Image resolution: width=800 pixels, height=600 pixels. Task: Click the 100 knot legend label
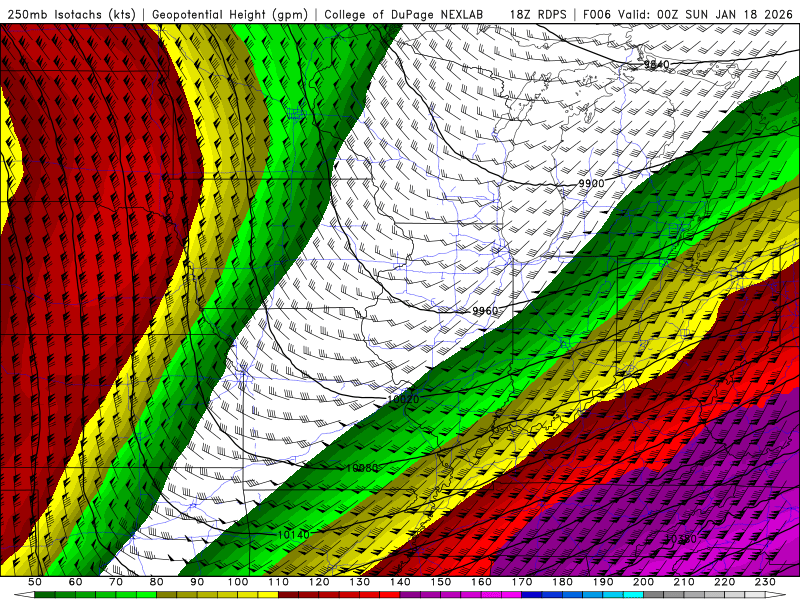coord(238,582)
